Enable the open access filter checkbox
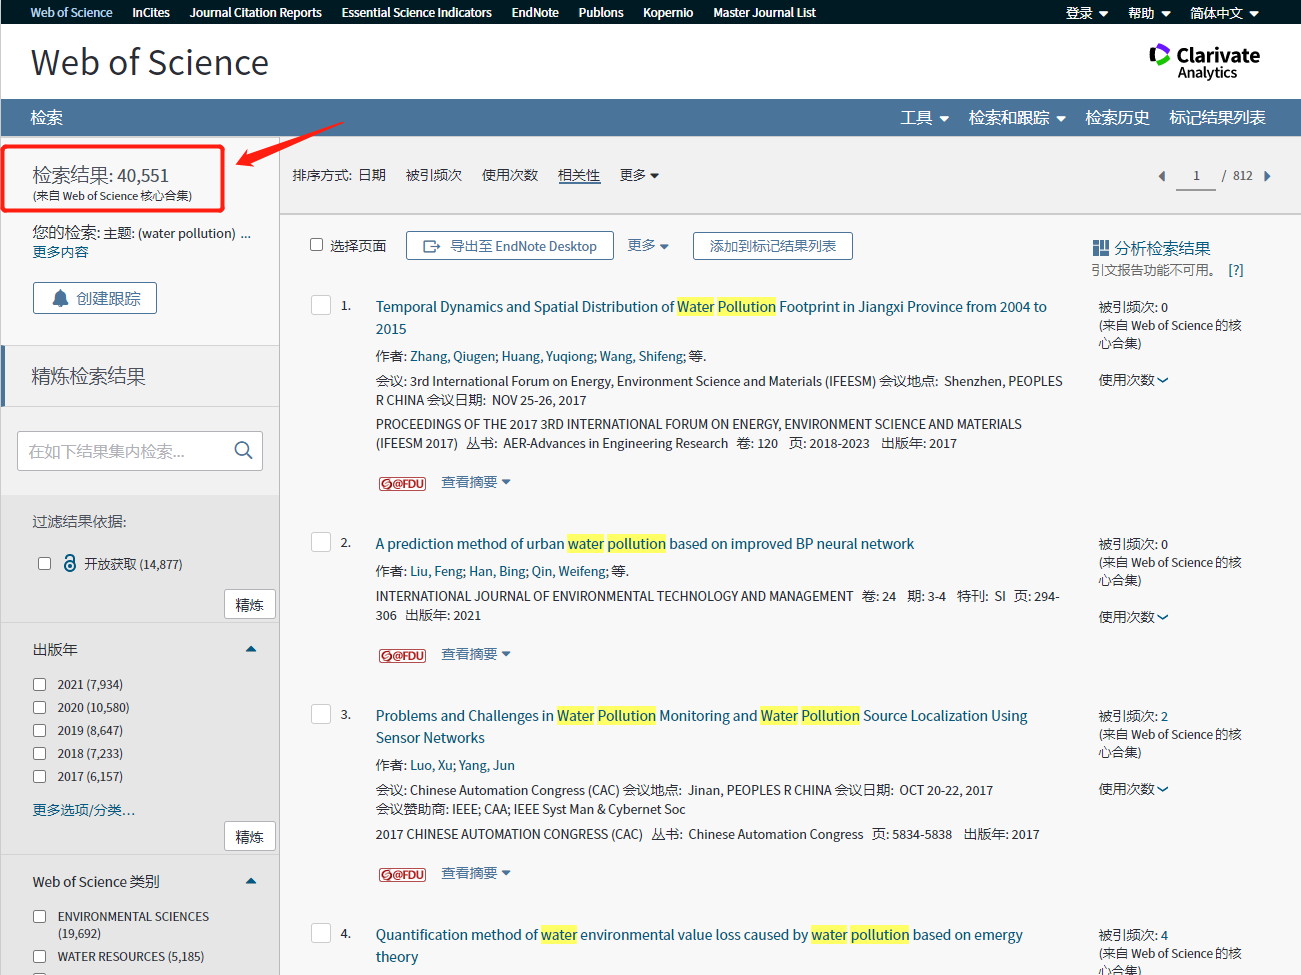This screenshot has height=975, width=1301. [x=44, y=563]
